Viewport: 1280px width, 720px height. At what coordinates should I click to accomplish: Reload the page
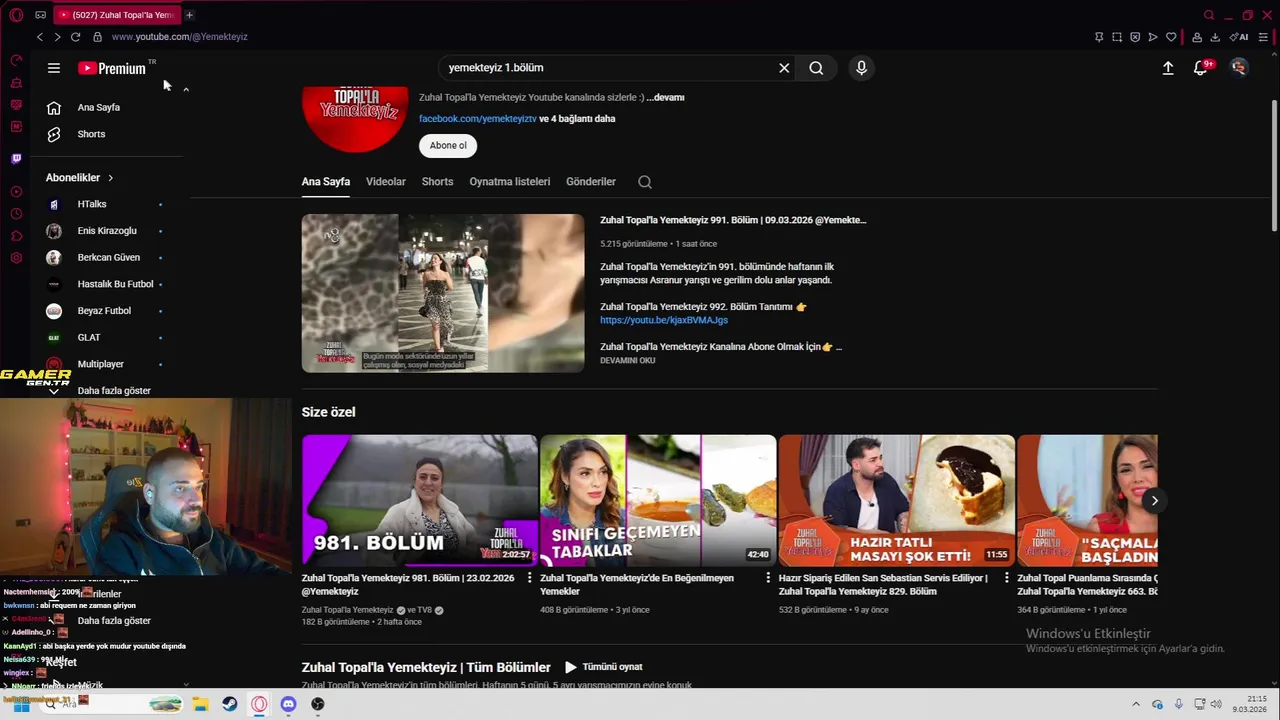(75, 37)
